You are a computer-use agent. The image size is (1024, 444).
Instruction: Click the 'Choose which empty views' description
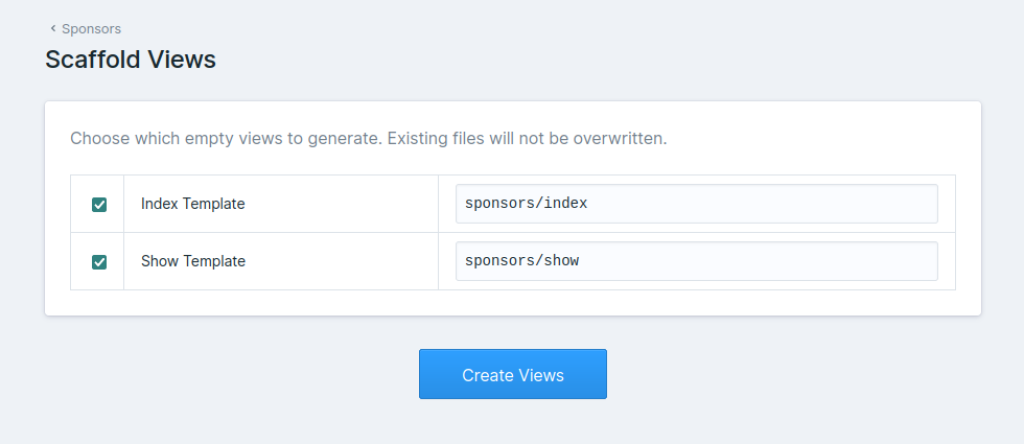[x=368, y=138]
